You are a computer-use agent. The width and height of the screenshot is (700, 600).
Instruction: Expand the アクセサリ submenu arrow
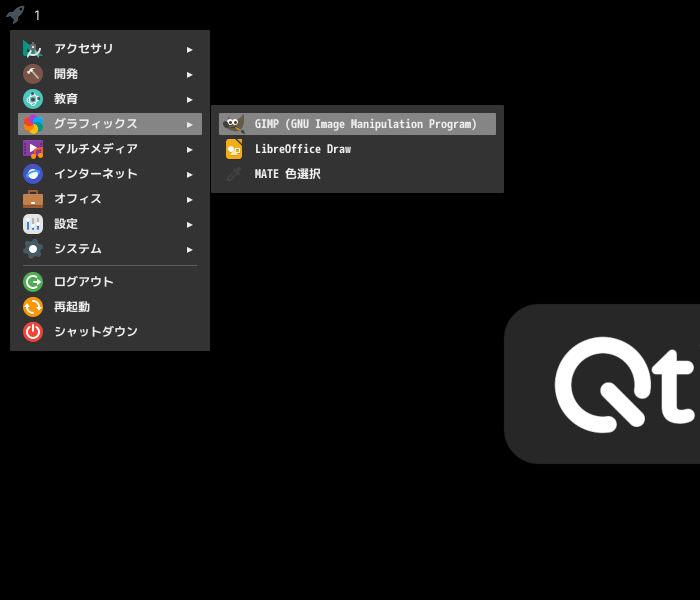(x=190, y=50)
